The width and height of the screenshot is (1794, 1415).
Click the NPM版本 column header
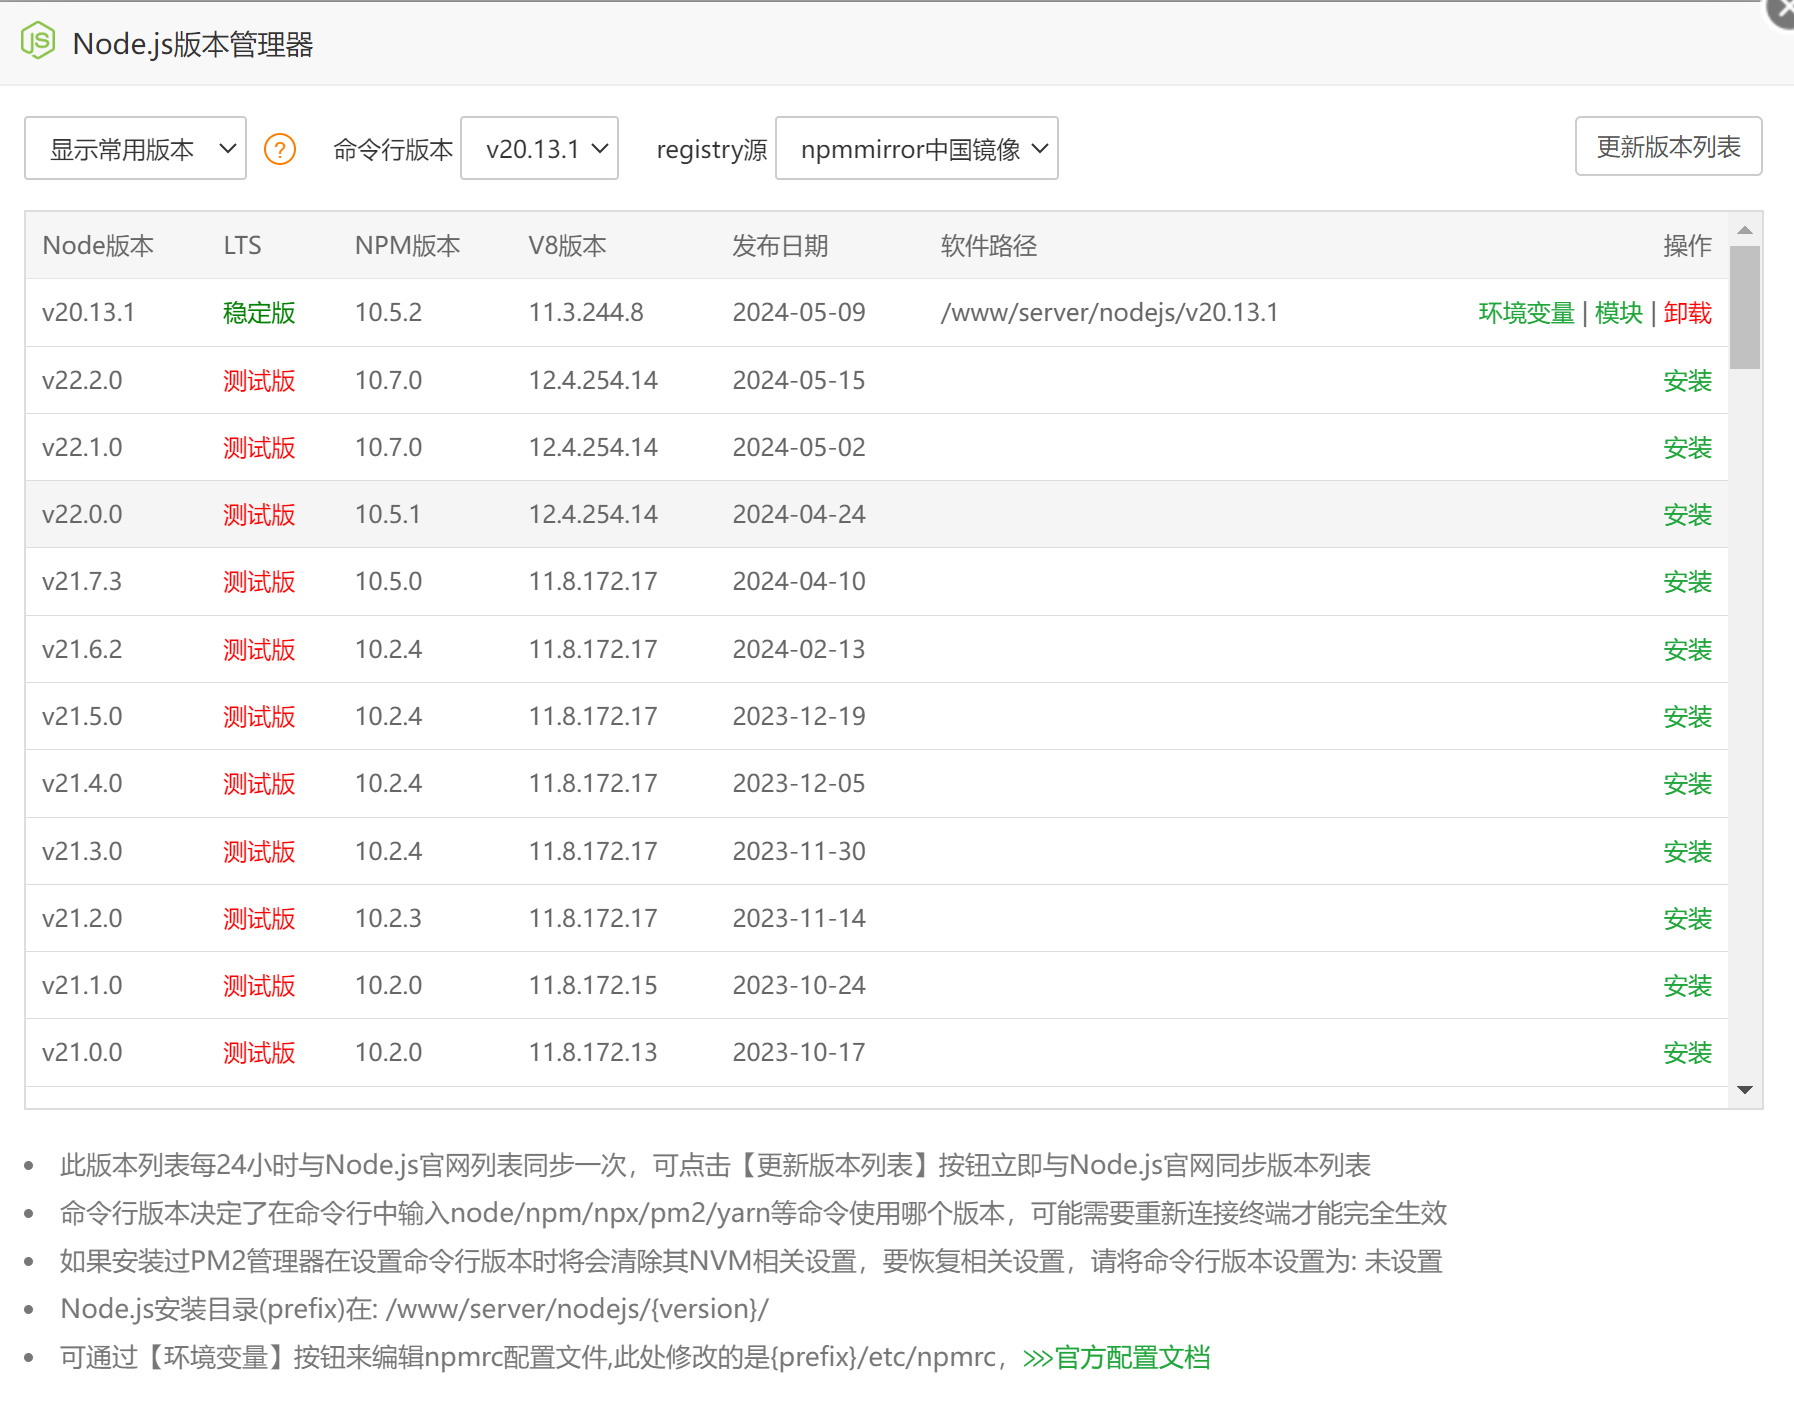click(407, 246)
